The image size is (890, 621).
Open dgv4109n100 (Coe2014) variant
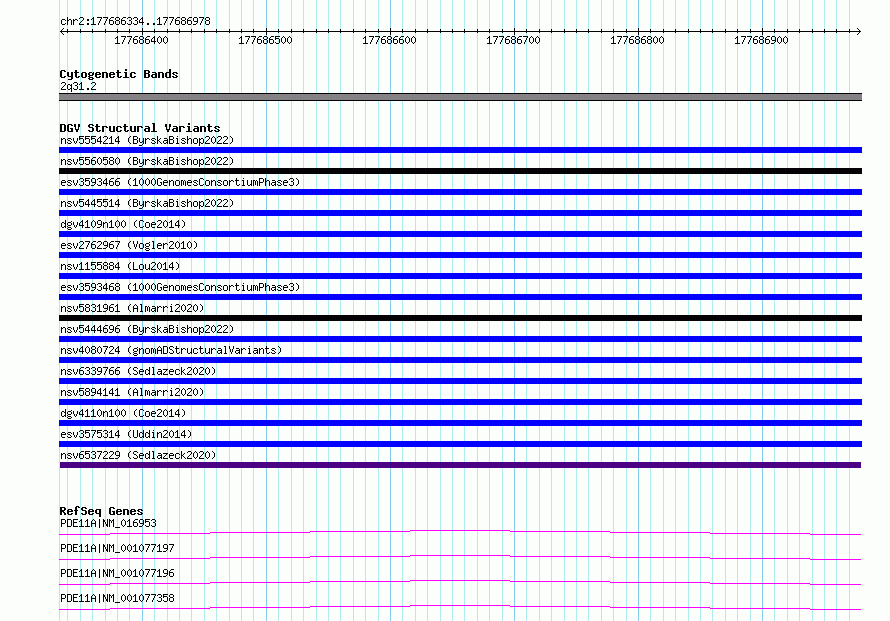(x=123, y=224)
